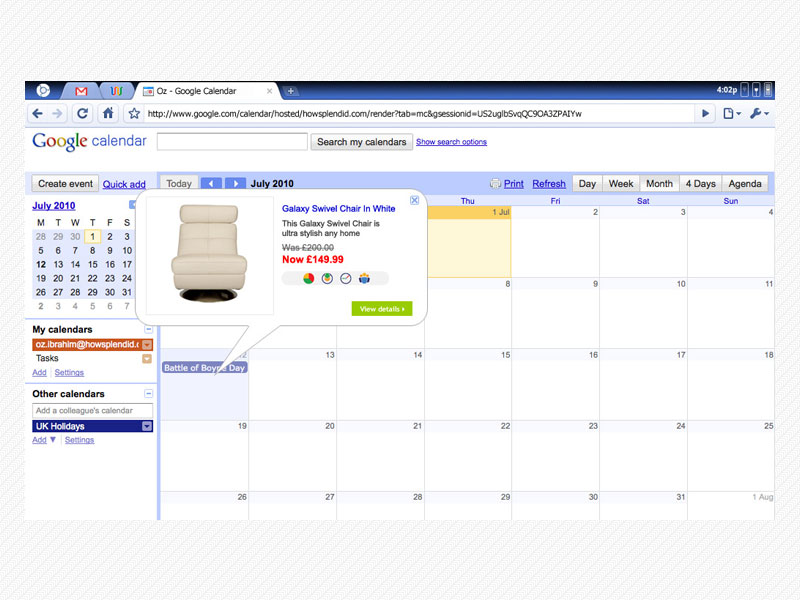Open the battery status icon
The width and height of the screenshot is (800, 600).
pos(767,90)
